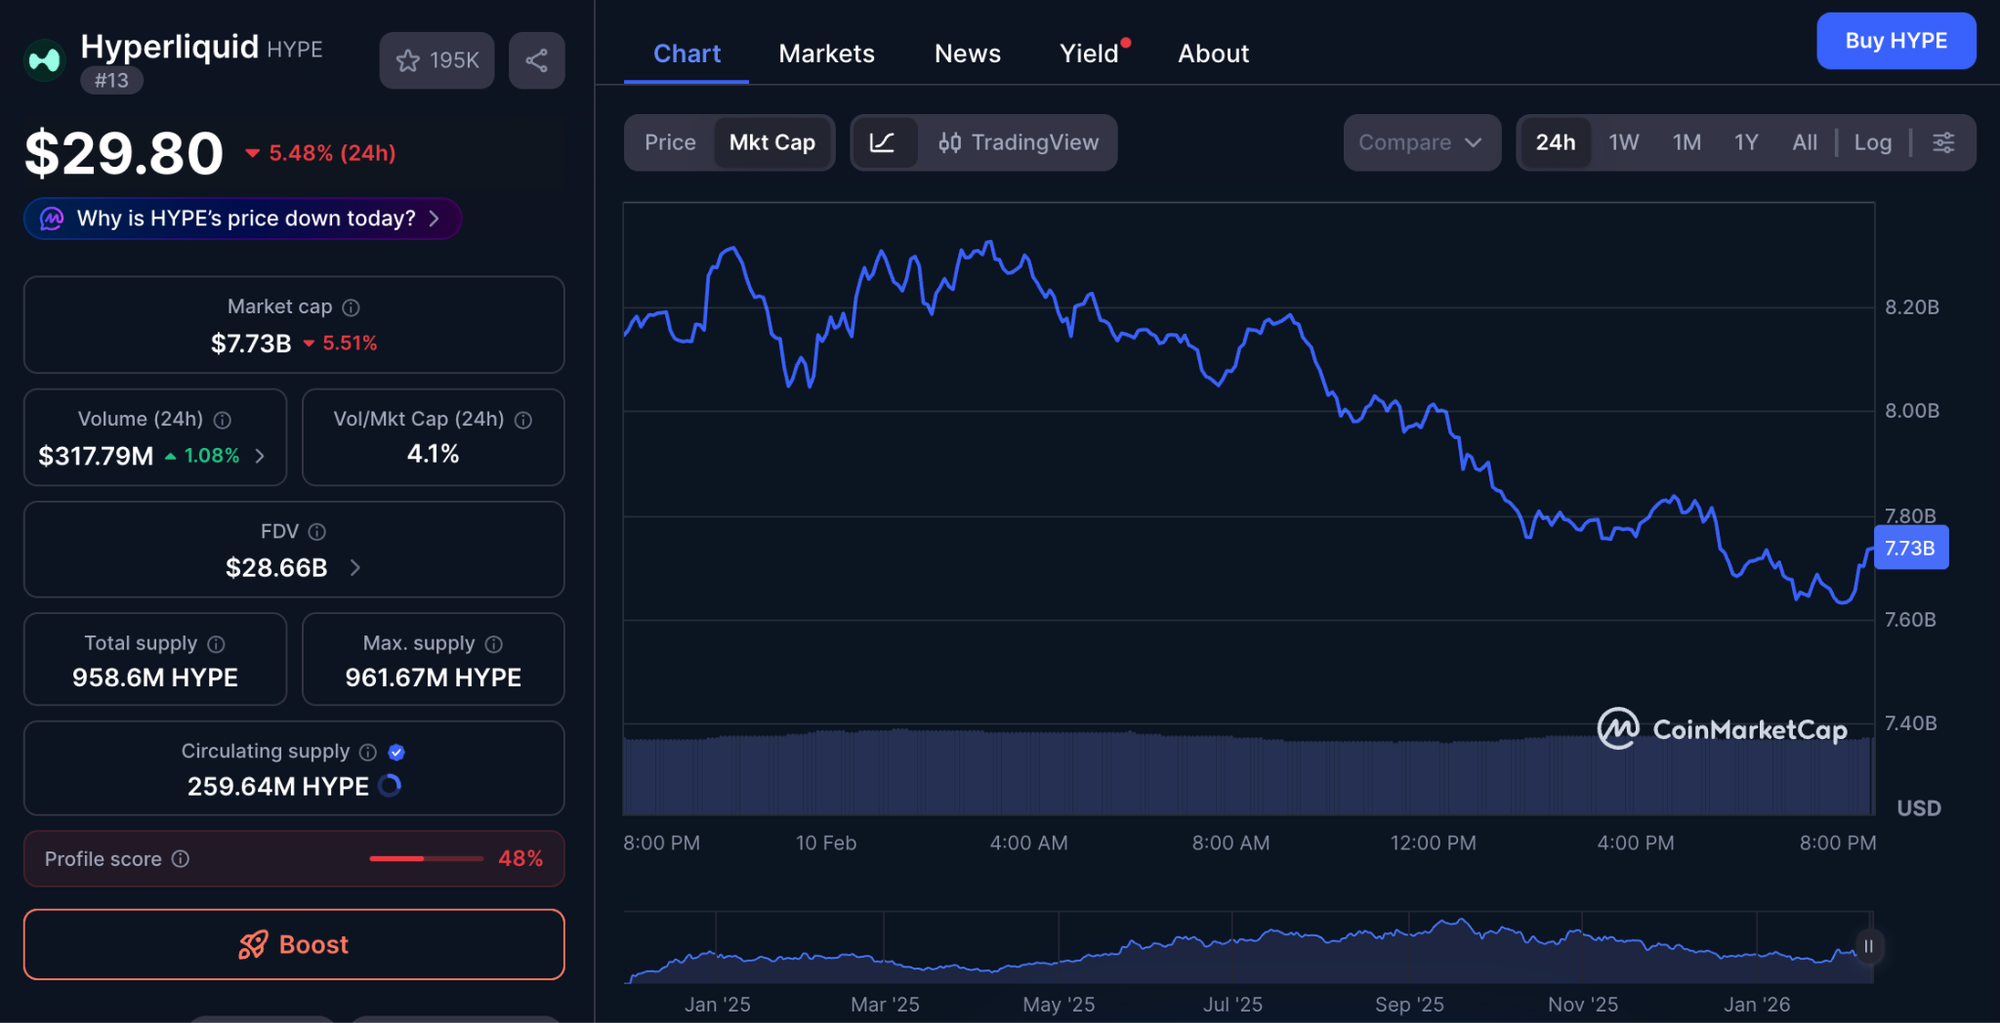Toggle logarithmic scale with Log option
Screen dimensions: 2000x1023
point(1873,142)
